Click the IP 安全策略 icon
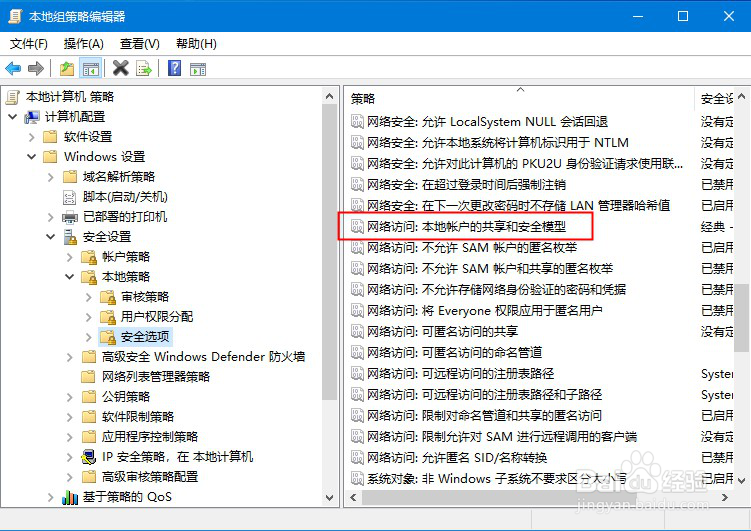The height and width of the screenshot is (531, 751). [89, 457]
